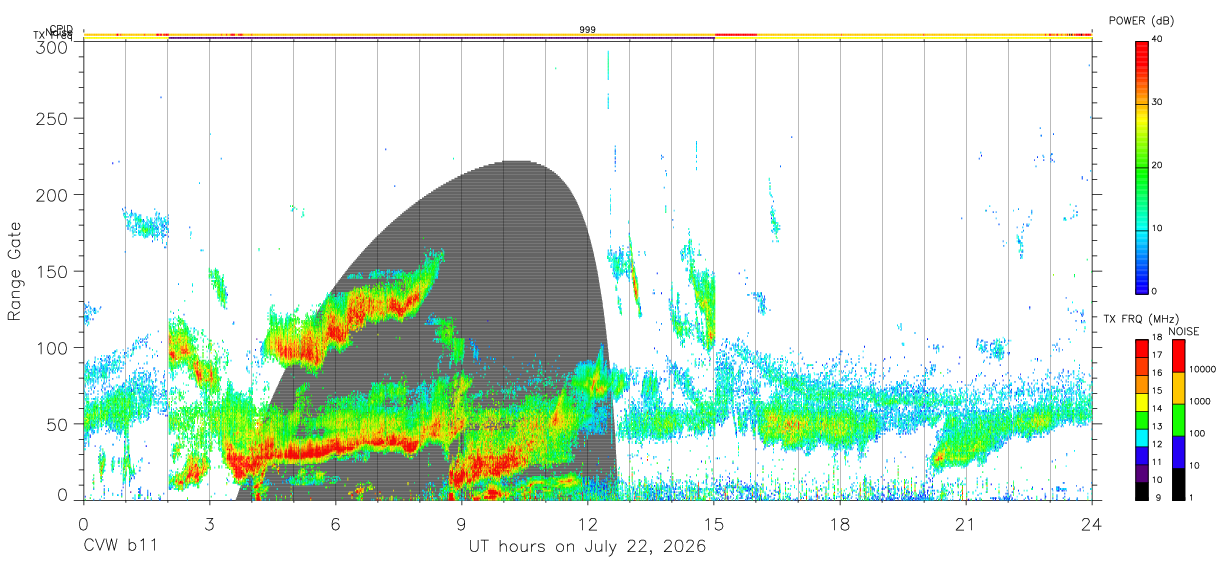The width and height of the screenshot is (1228, 567).
Task: Click the '30' label on the power scale
Action: pyautogui.click(x=1157, y=102)
